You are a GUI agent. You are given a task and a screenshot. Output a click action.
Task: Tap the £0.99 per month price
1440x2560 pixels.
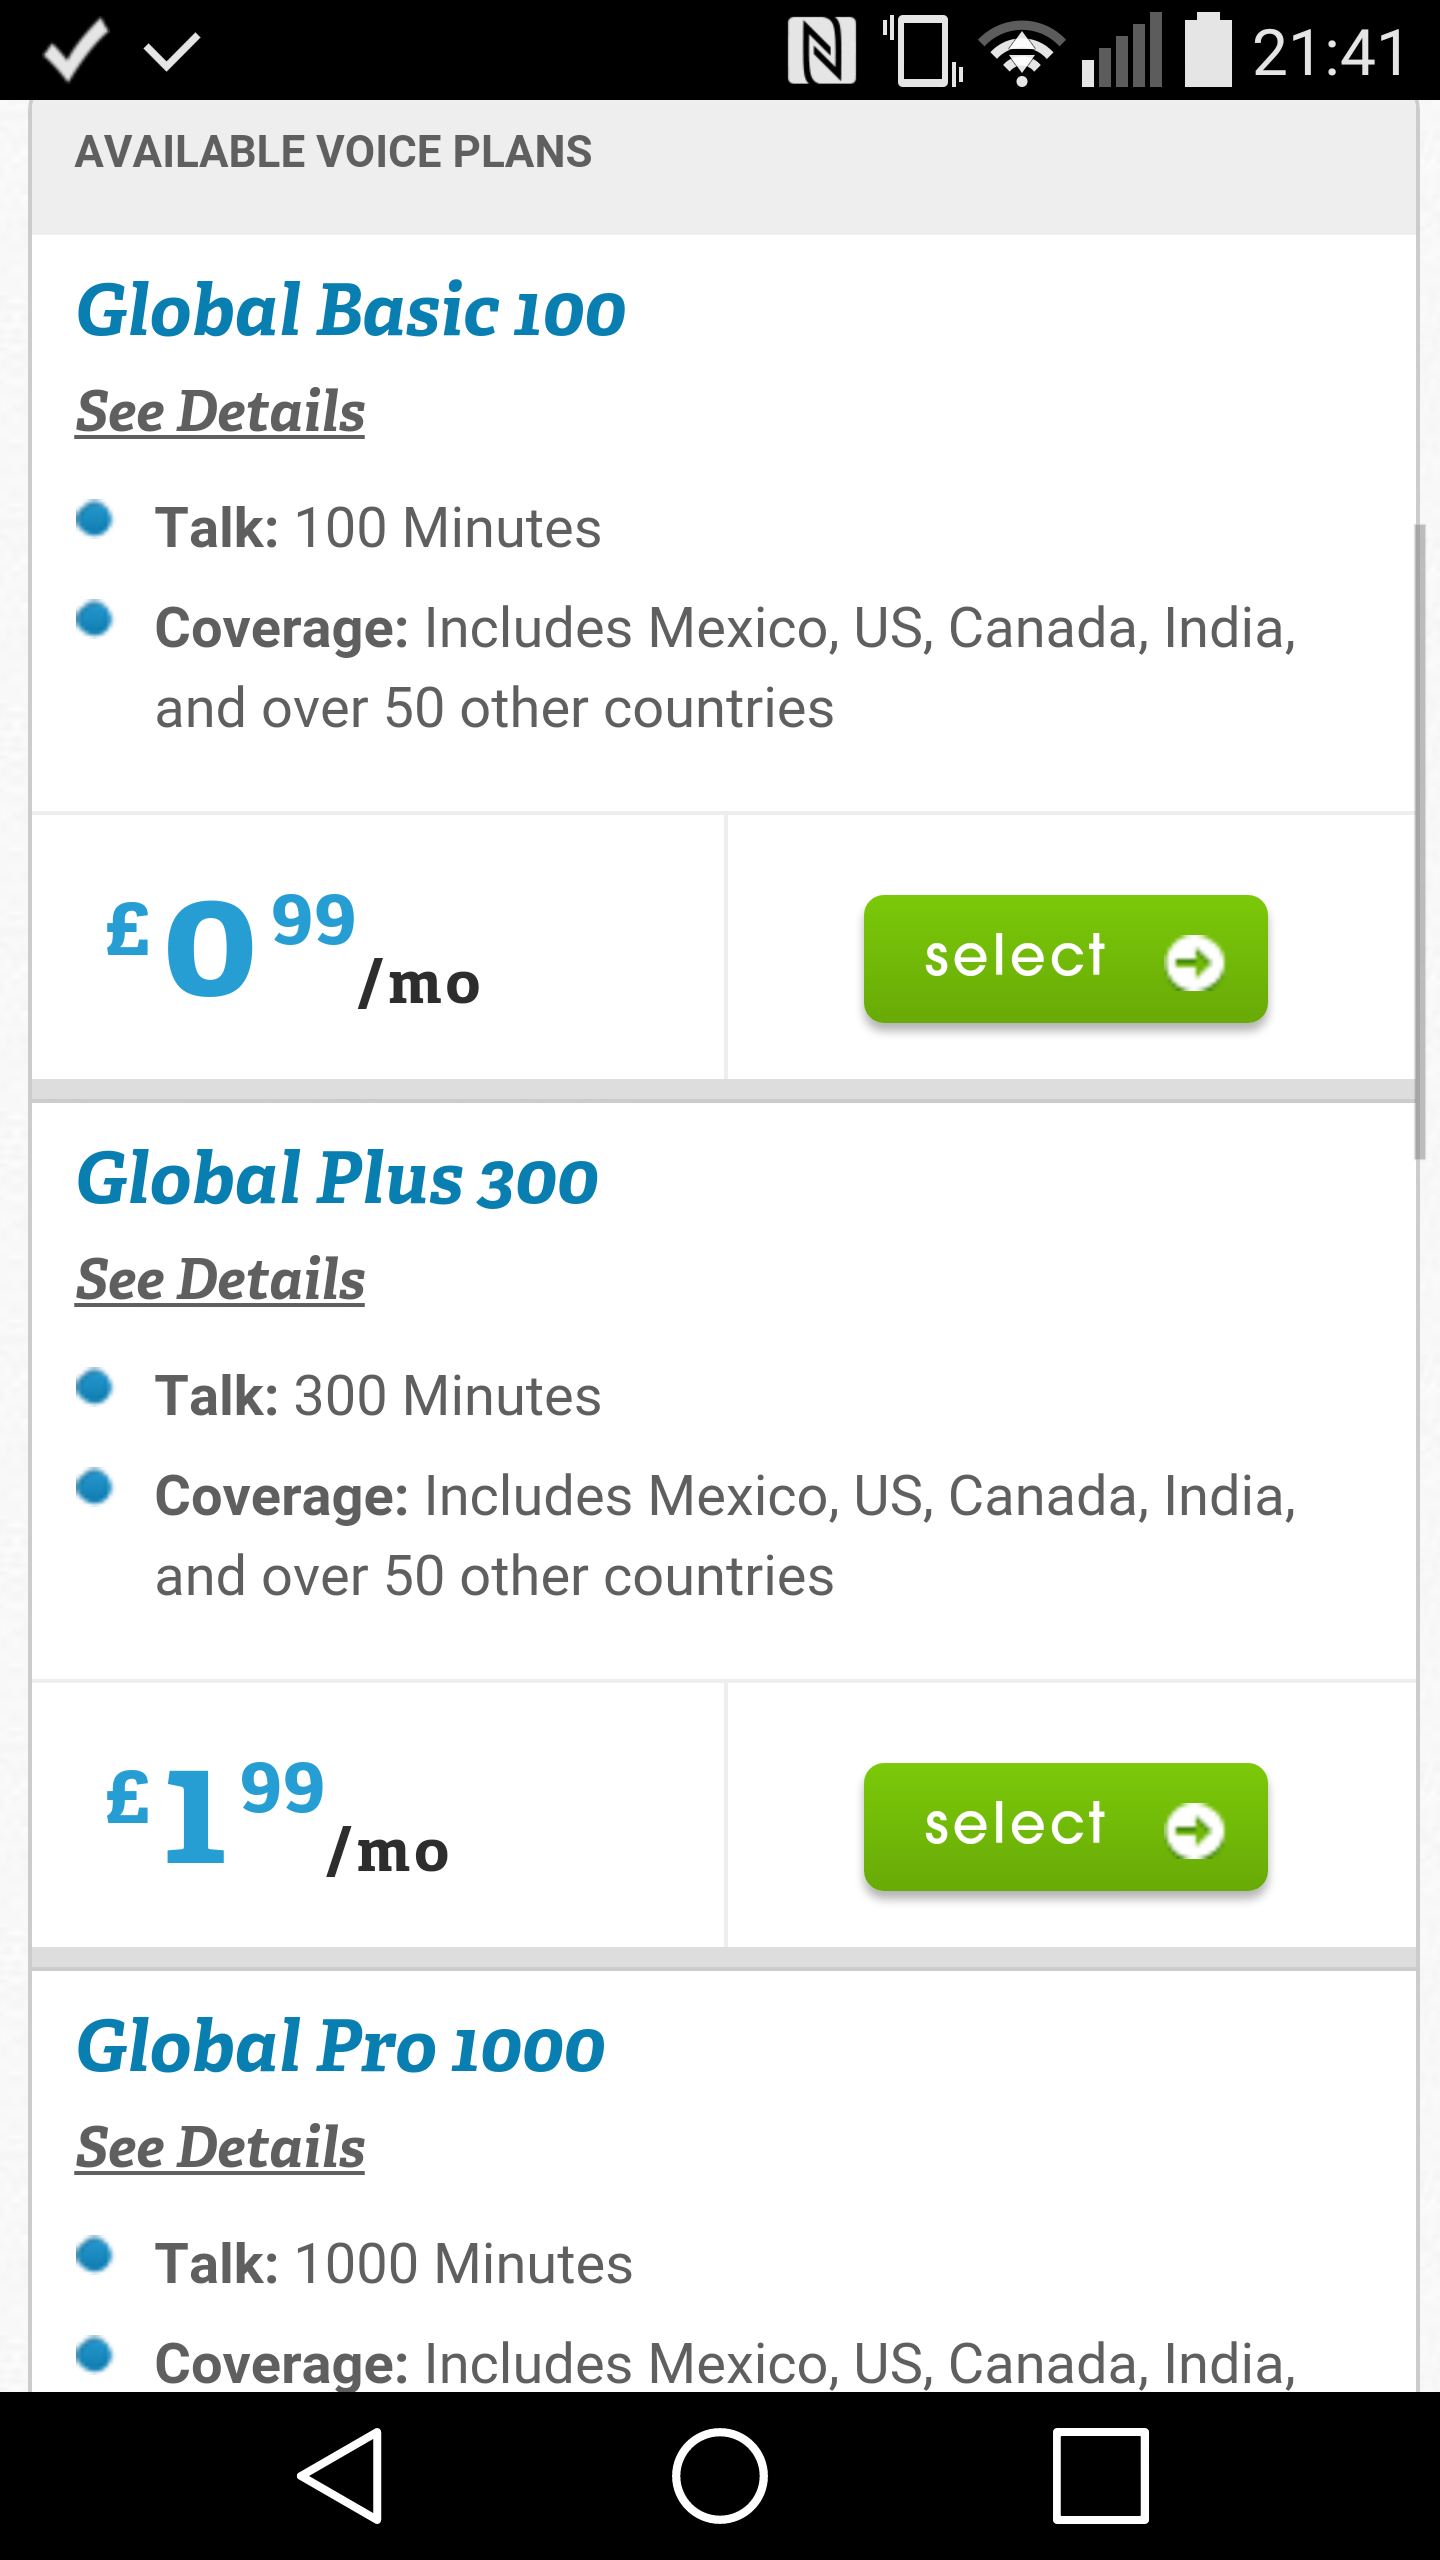[293, 950]
